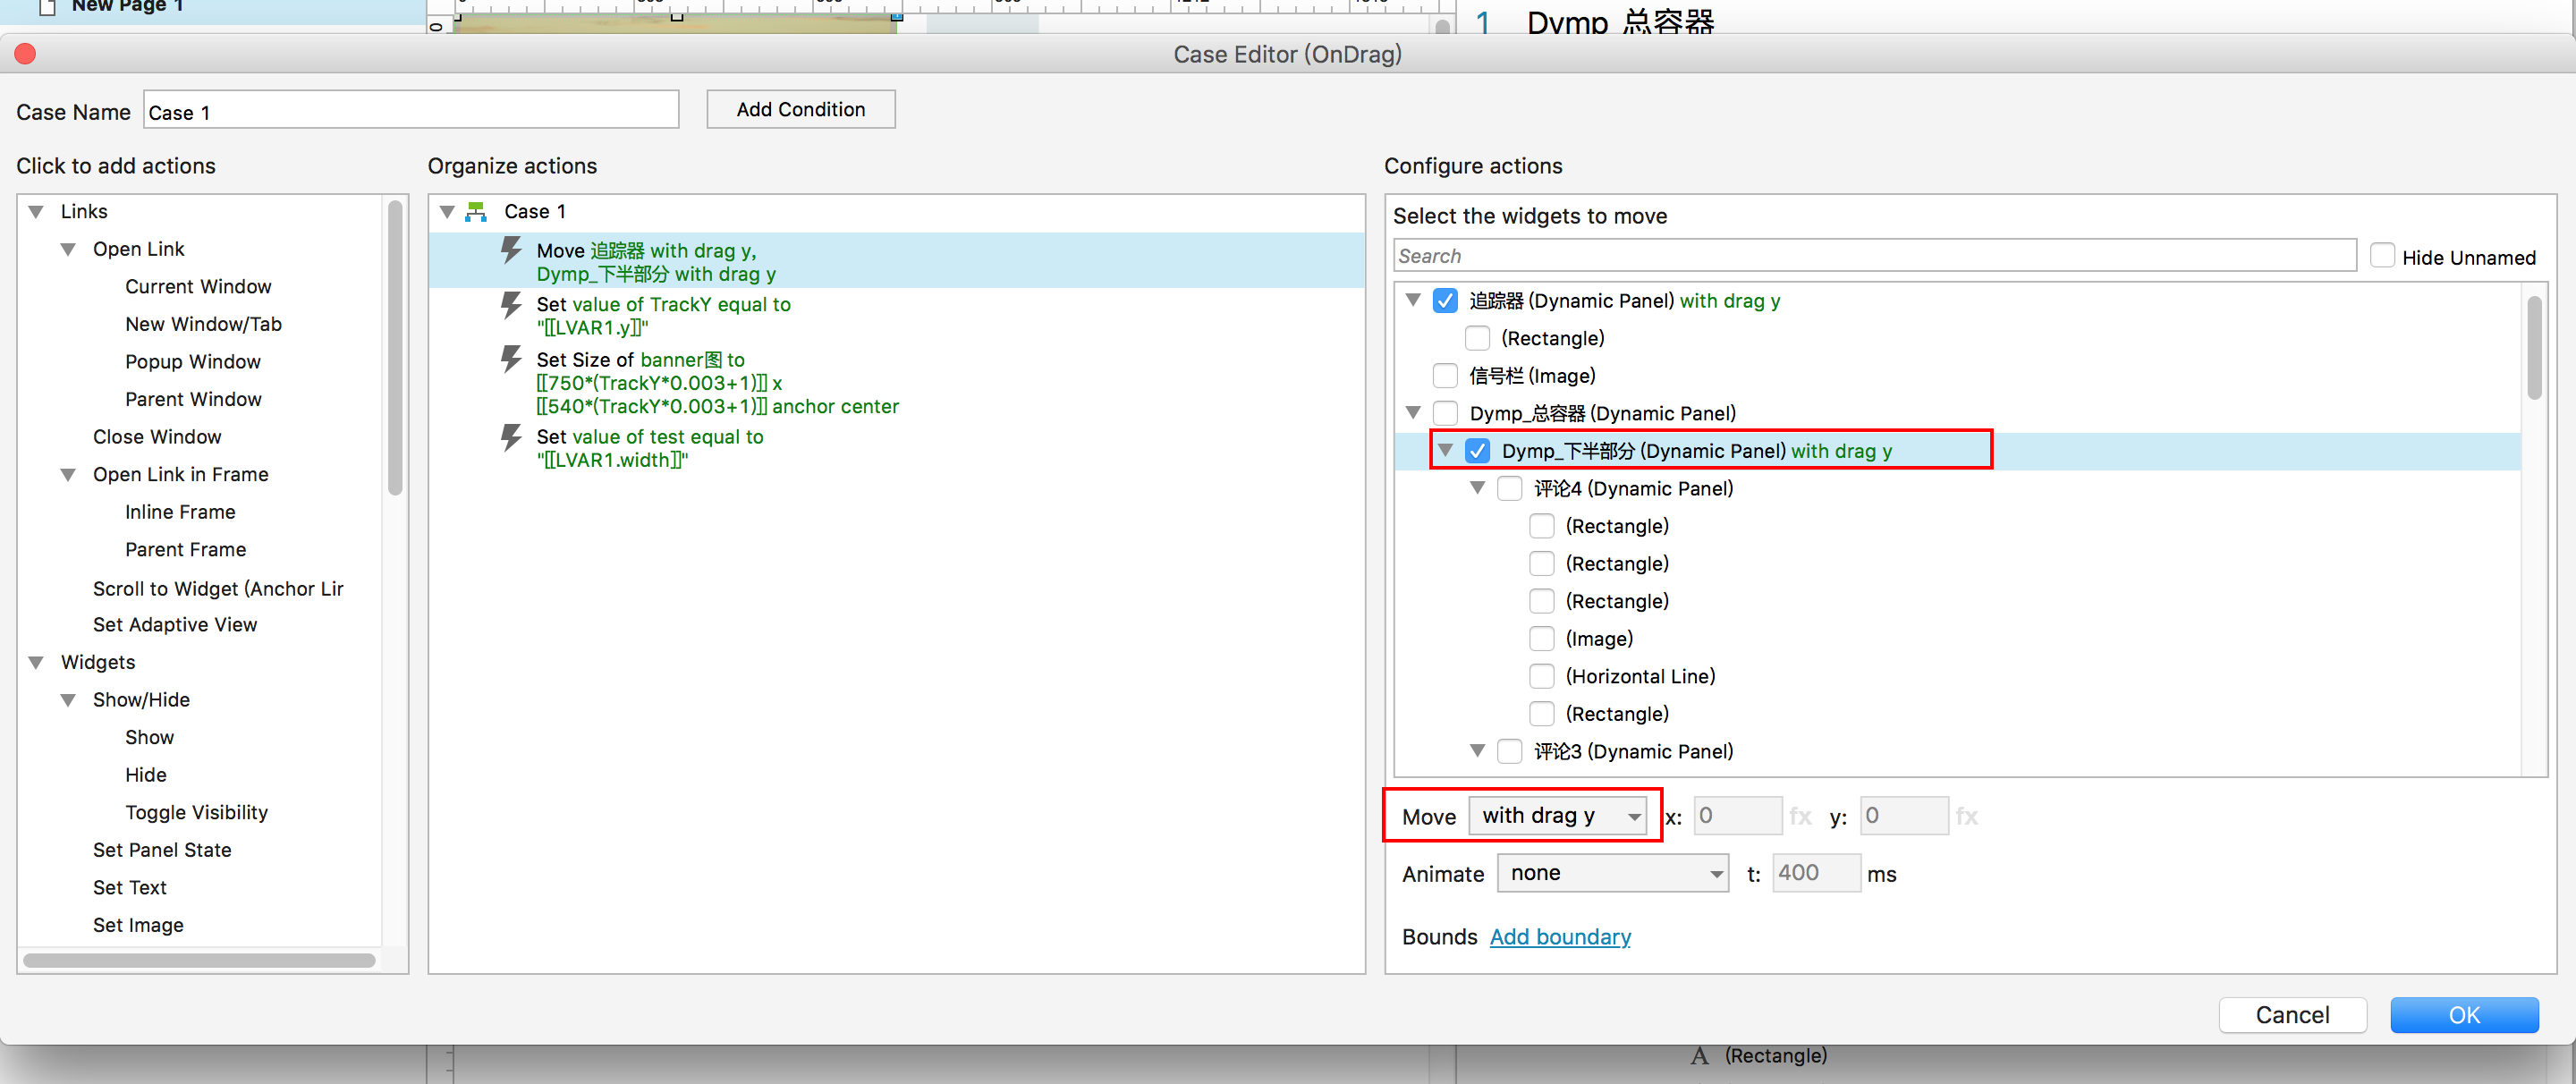The width and height of the screenshot is (2576, 1084).
Task: Click lightning icon beside Set value of test
Action: 511,437
